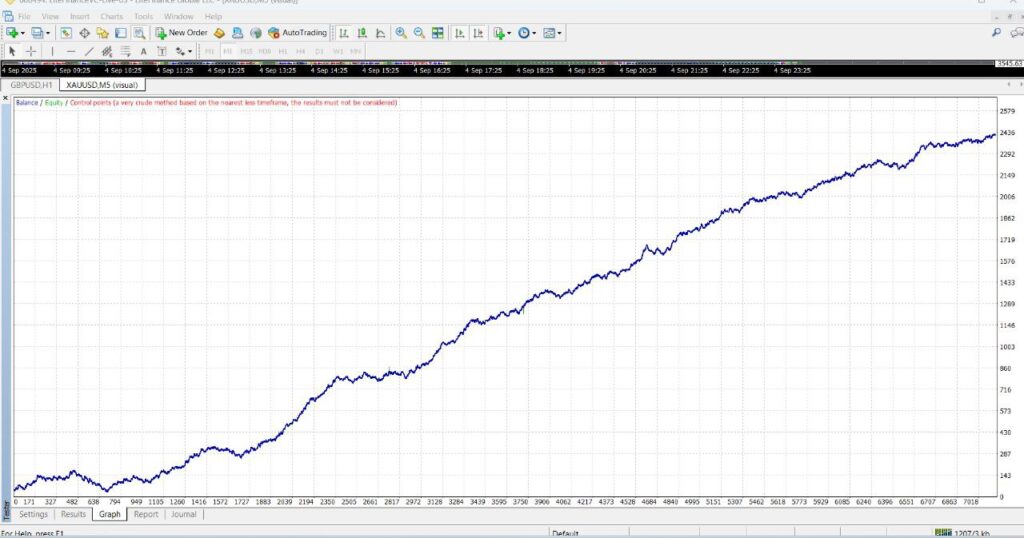This screenshot has height=538, width=1024.
Task: Open the Charts menu
Action: [111, 17]
